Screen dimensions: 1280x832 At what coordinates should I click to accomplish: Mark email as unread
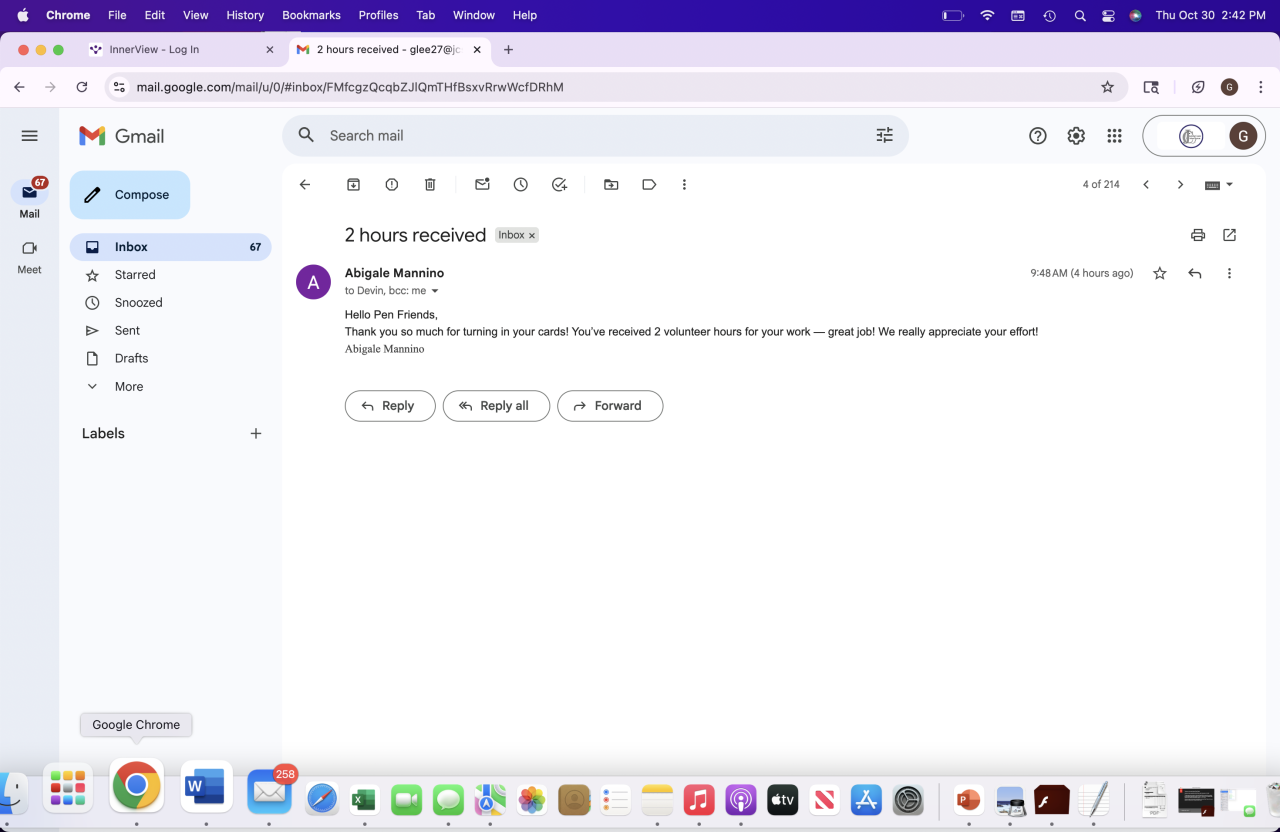point(482,185)
